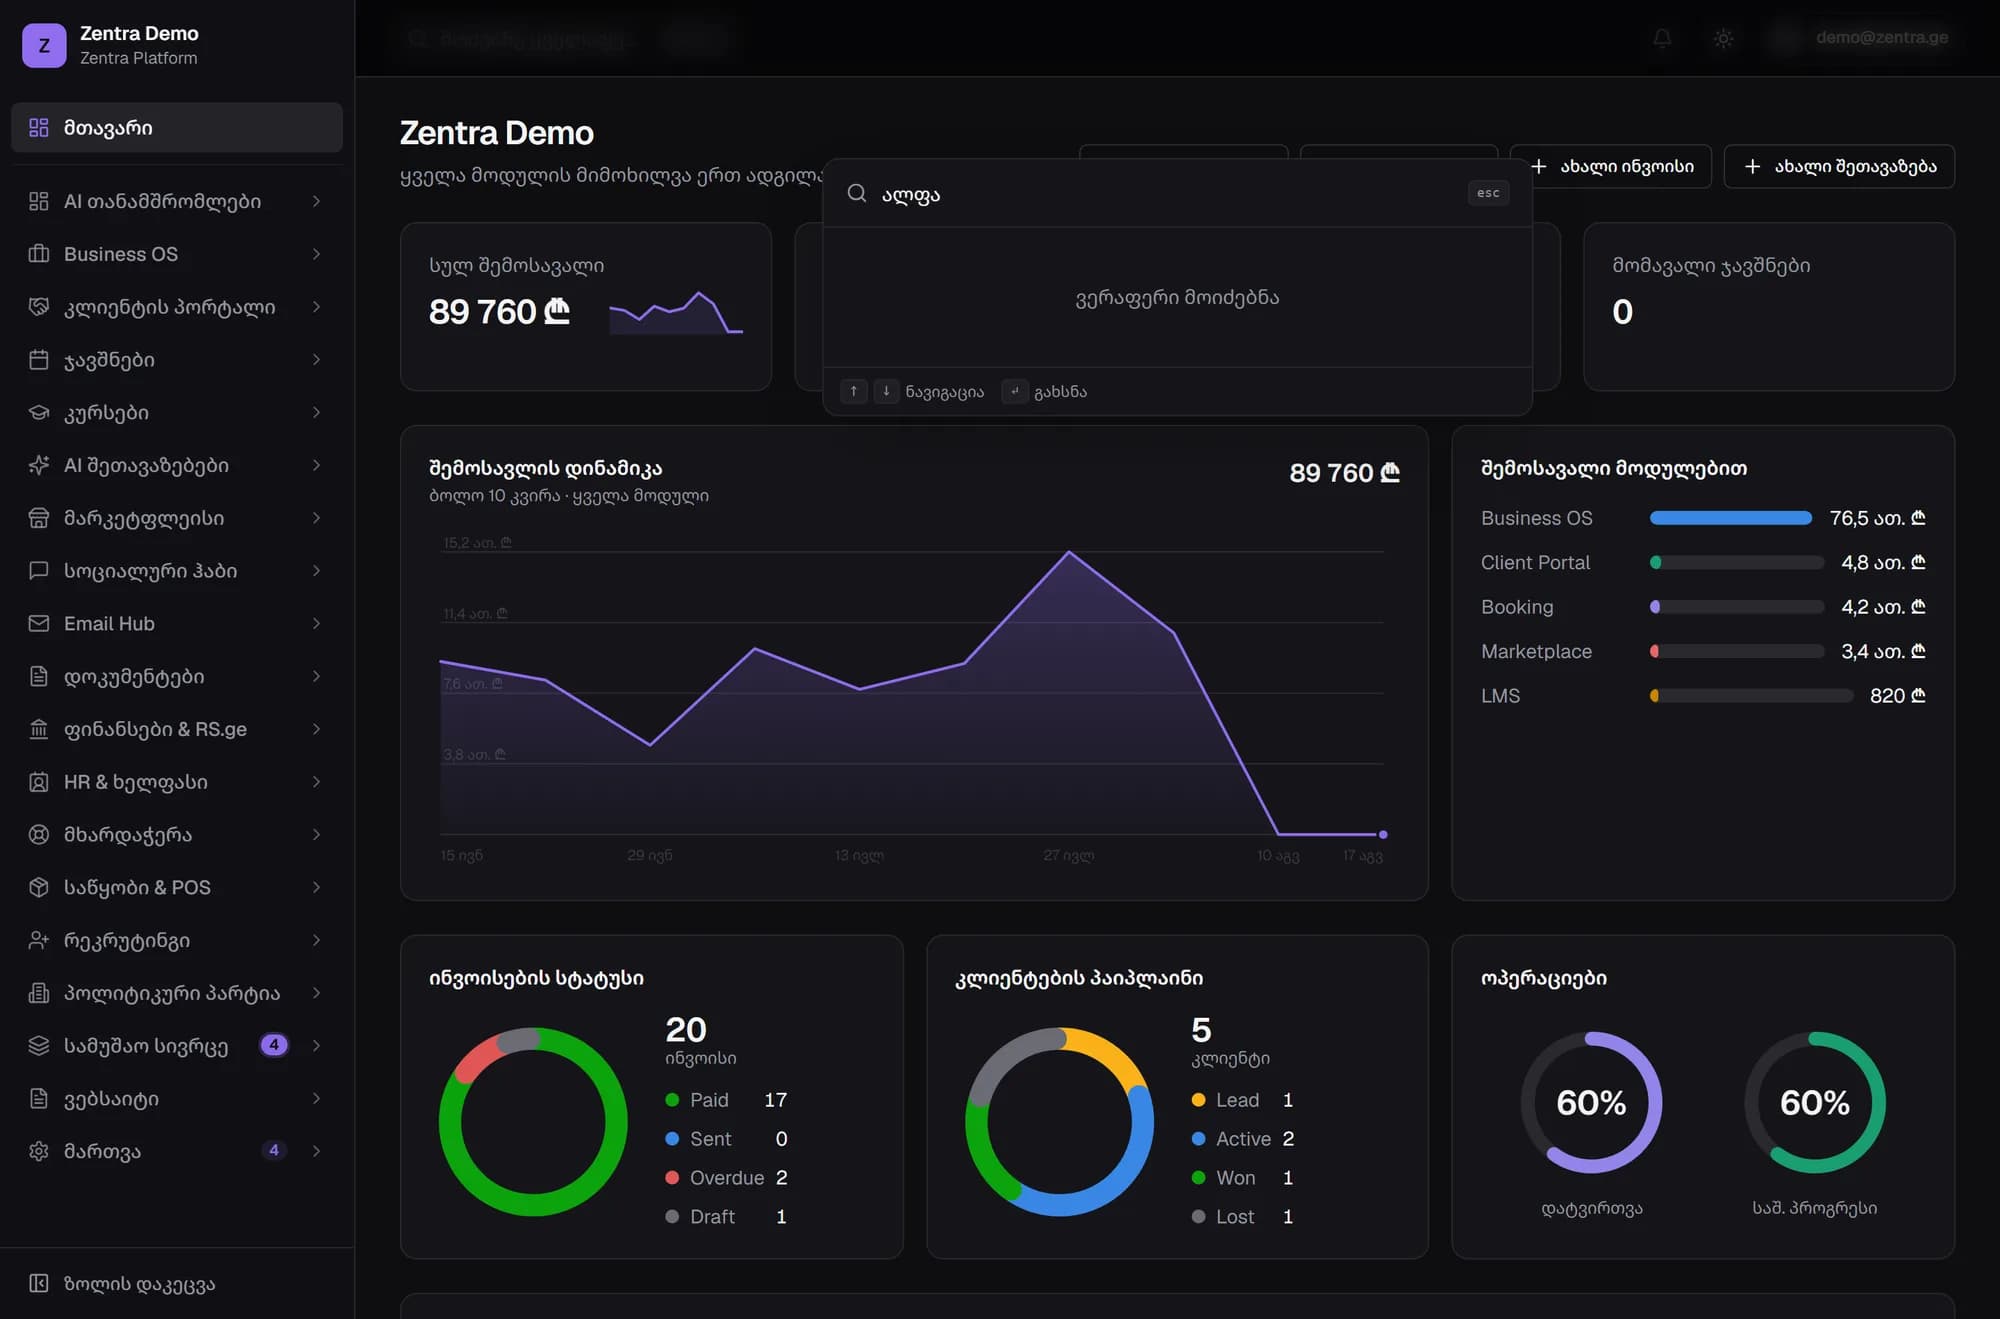This screenshot has width=2000, height=1319.
Task: Click the ID badge icon beside HR & ხელფასი
Action: tap(39, 782)
